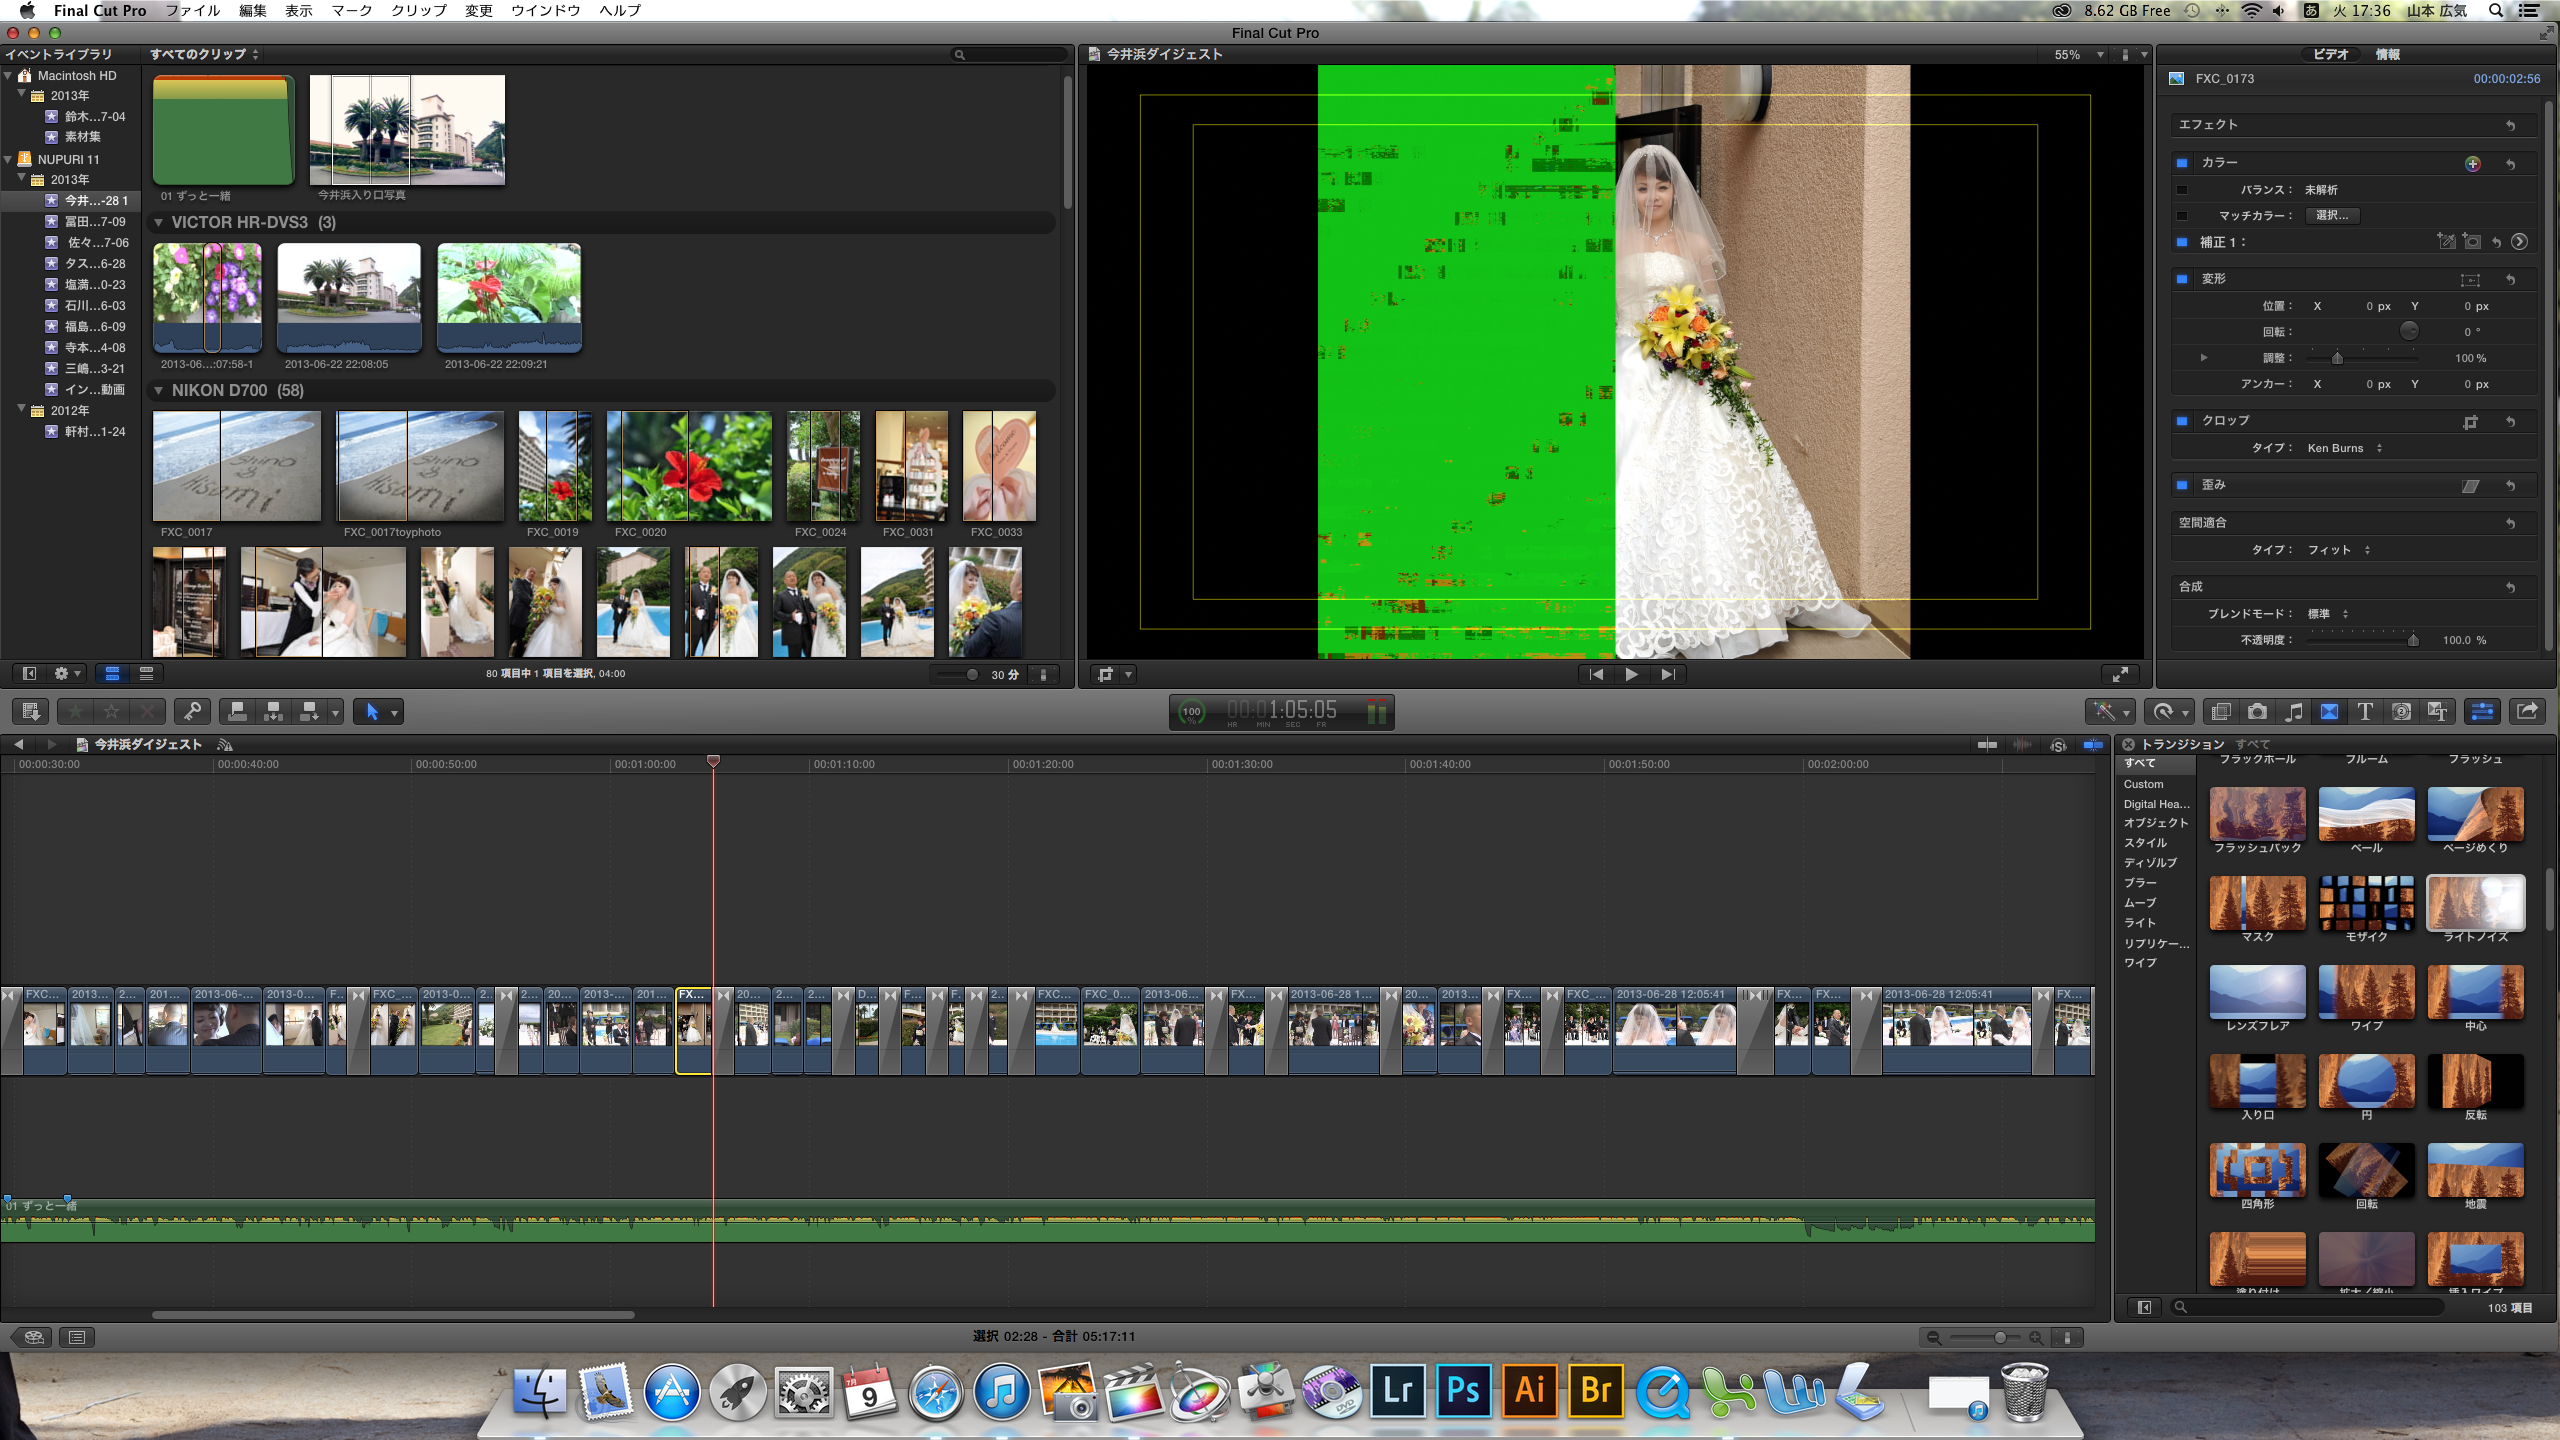2560x1440 pixels.
Task: Click the 選択... match color button
Action: click(x=2332, y=216)
